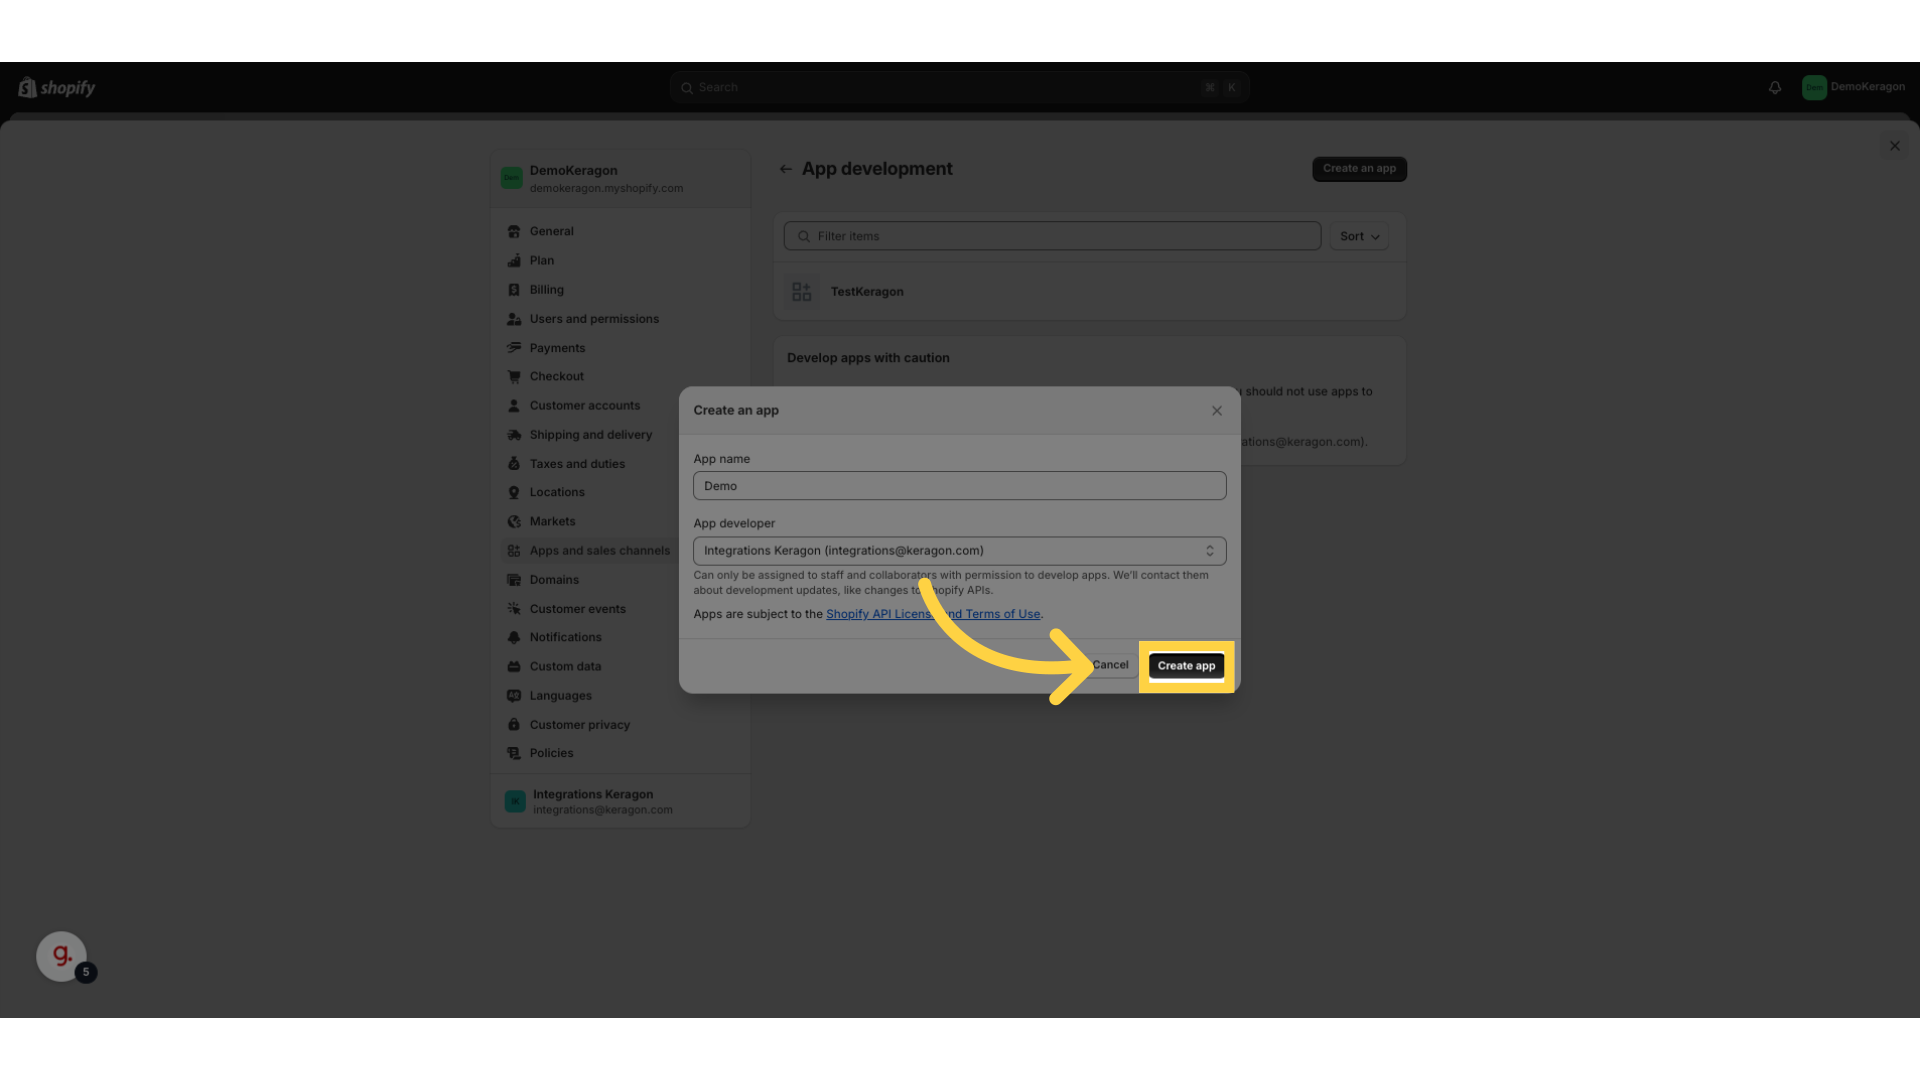Click the Locations pin icon
This screenshot has width=1920, height=1080.
tap(514, 493)
